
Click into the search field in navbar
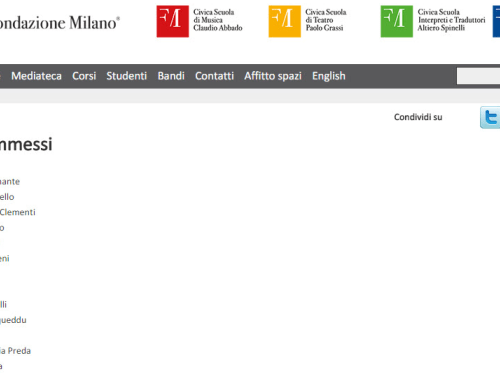click(478, 76)
